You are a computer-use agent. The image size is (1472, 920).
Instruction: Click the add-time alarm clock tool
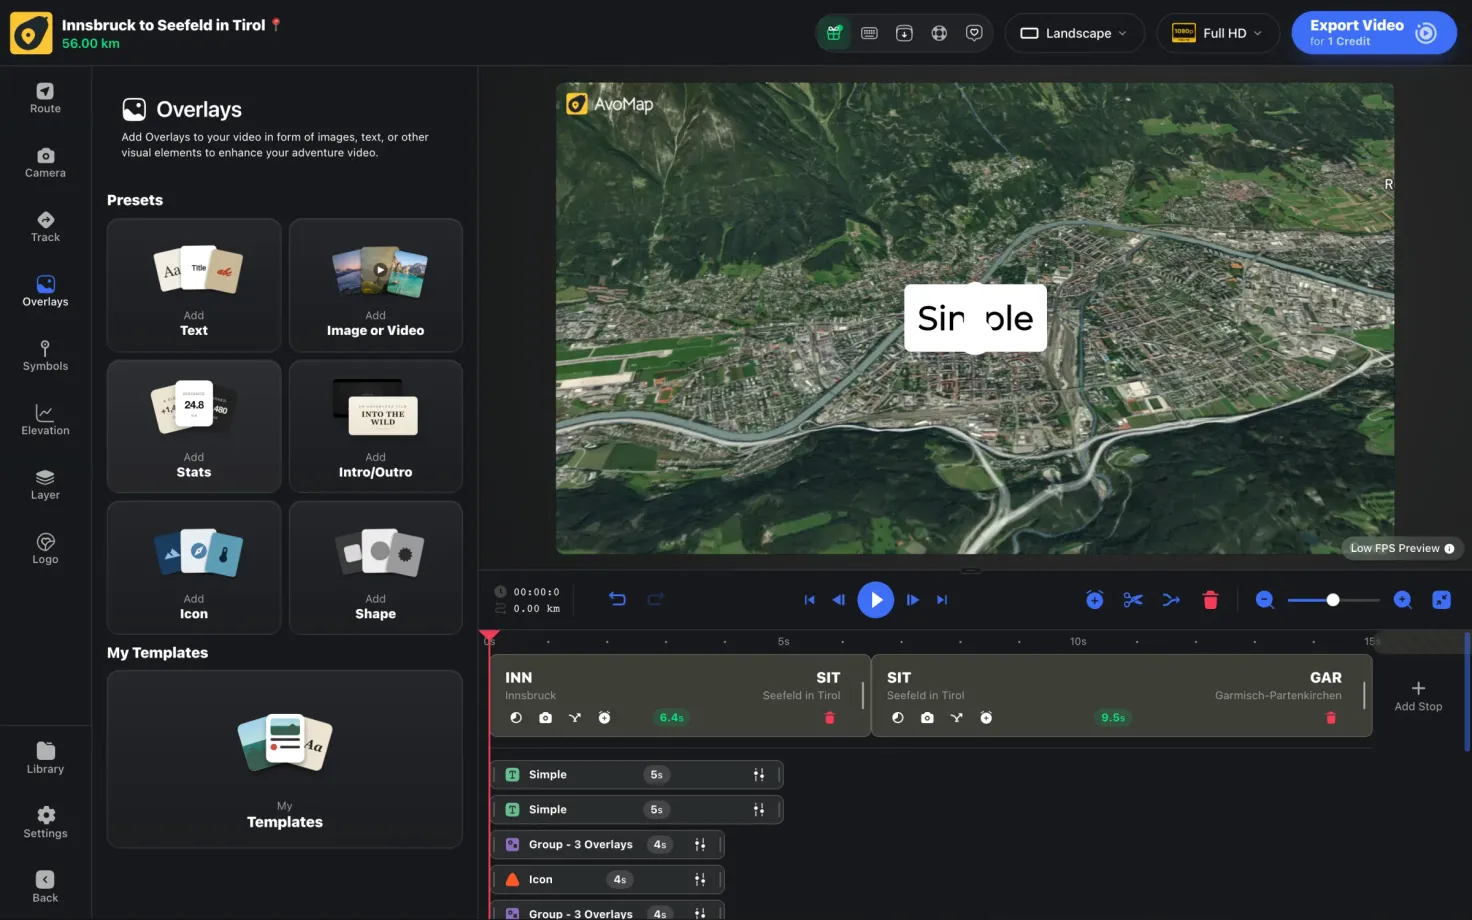coord(1095,600)
